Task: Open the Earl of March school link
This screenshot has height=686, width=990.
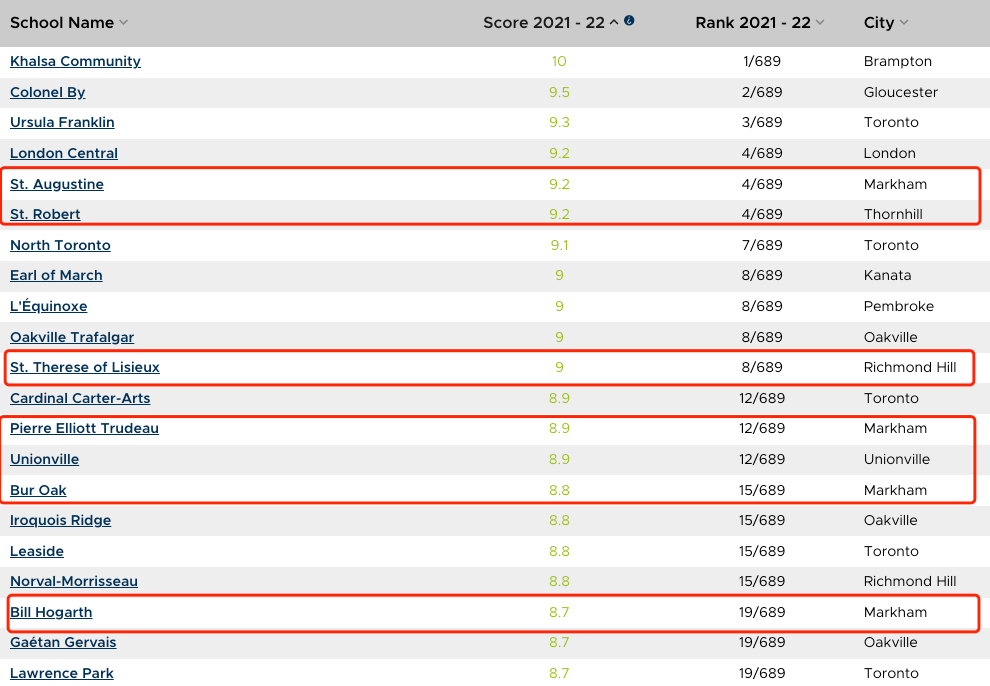Action: (x=56, y=276)
